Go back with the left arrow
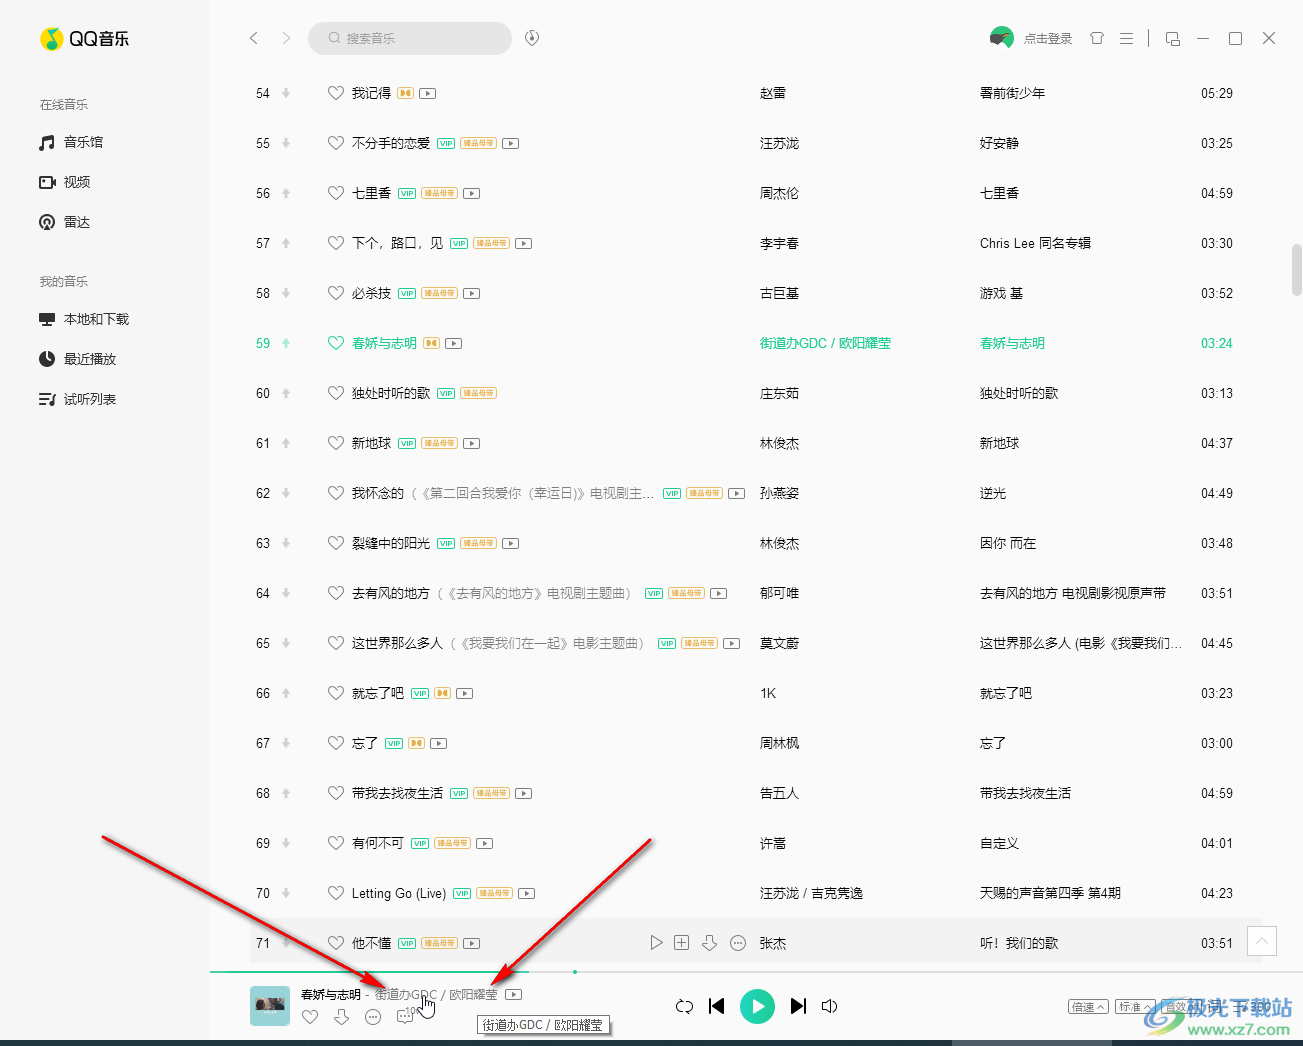This screenshot has height=1046, width=1303. tap(254, 38)
